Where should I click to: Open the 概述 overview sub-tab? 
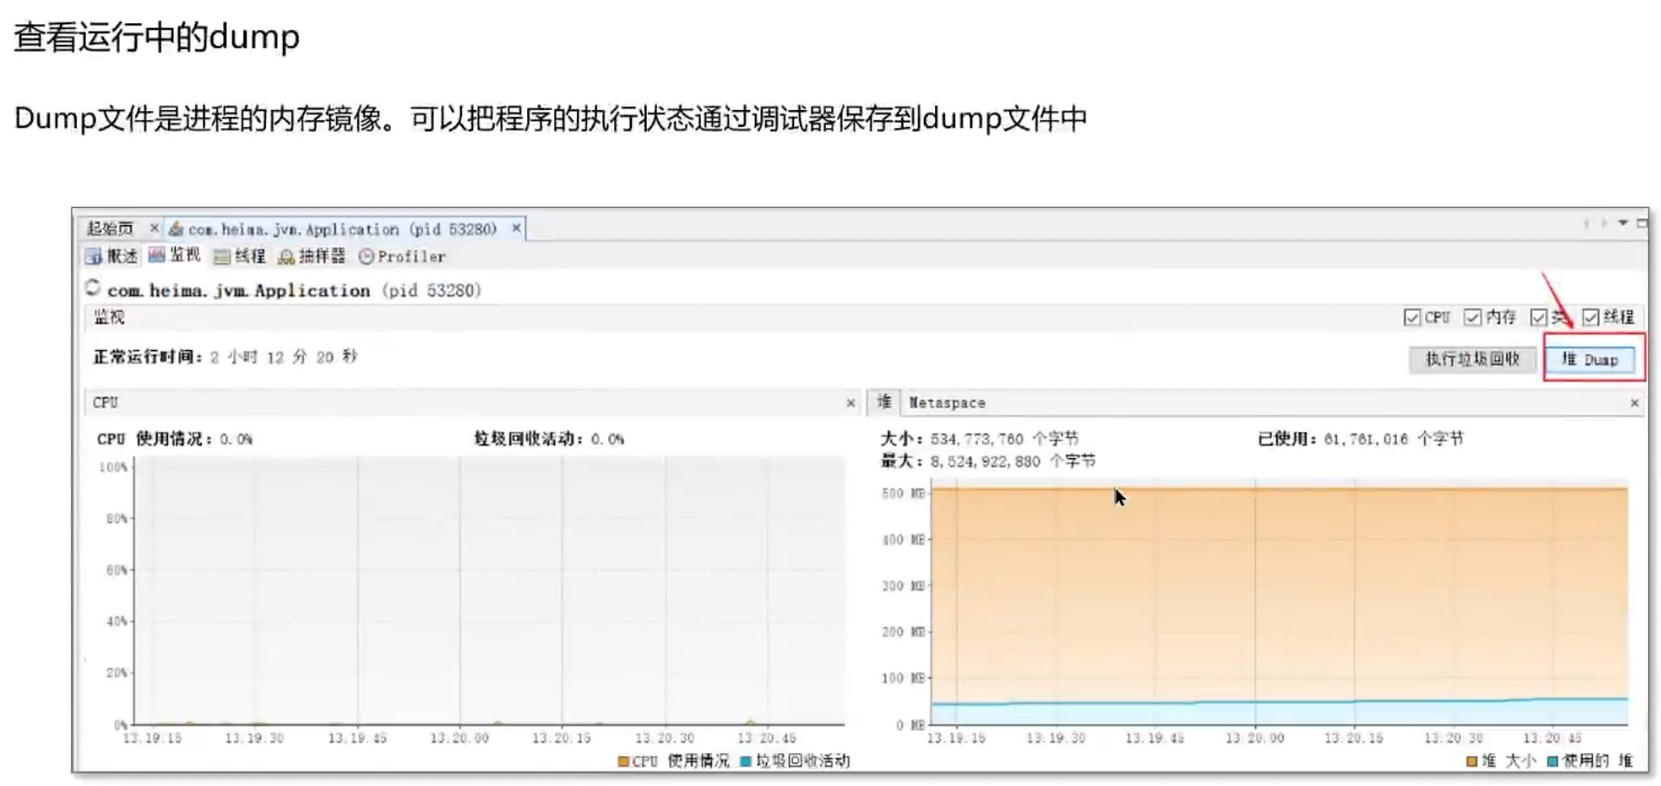pyautogui.click(x=112, y=256)
